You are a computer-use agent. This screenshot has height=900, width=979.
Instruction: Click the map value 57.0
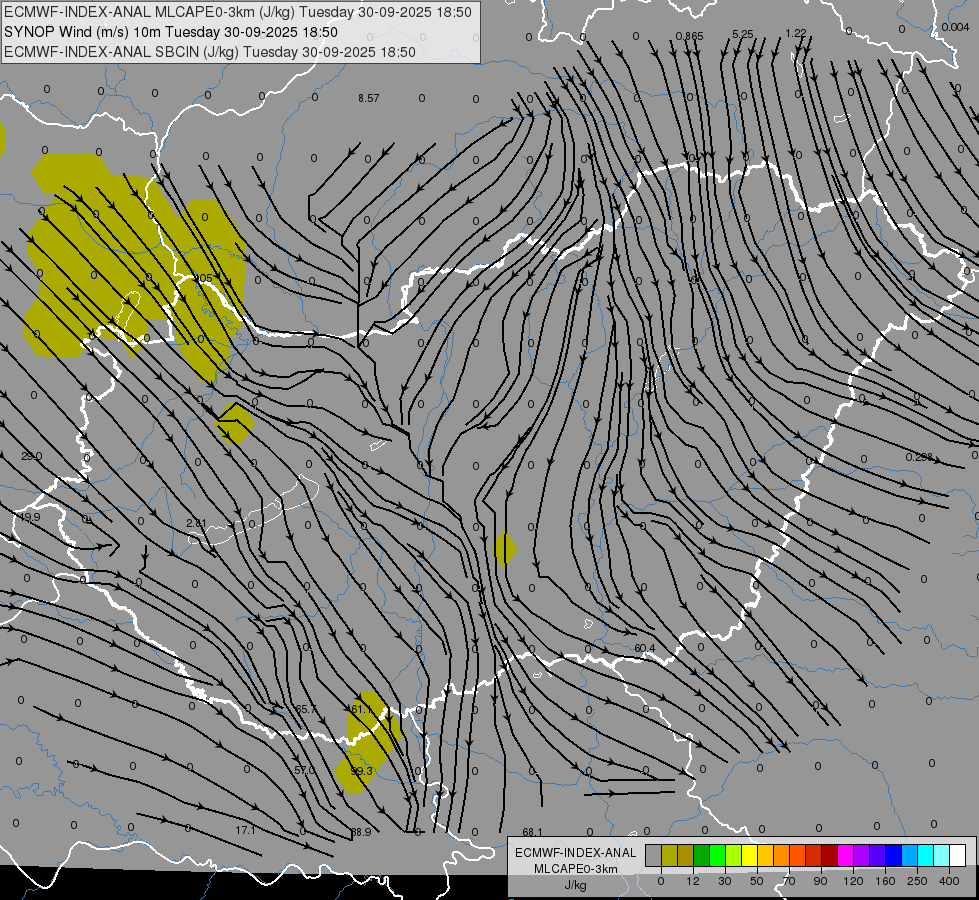(x=305, y=770)
